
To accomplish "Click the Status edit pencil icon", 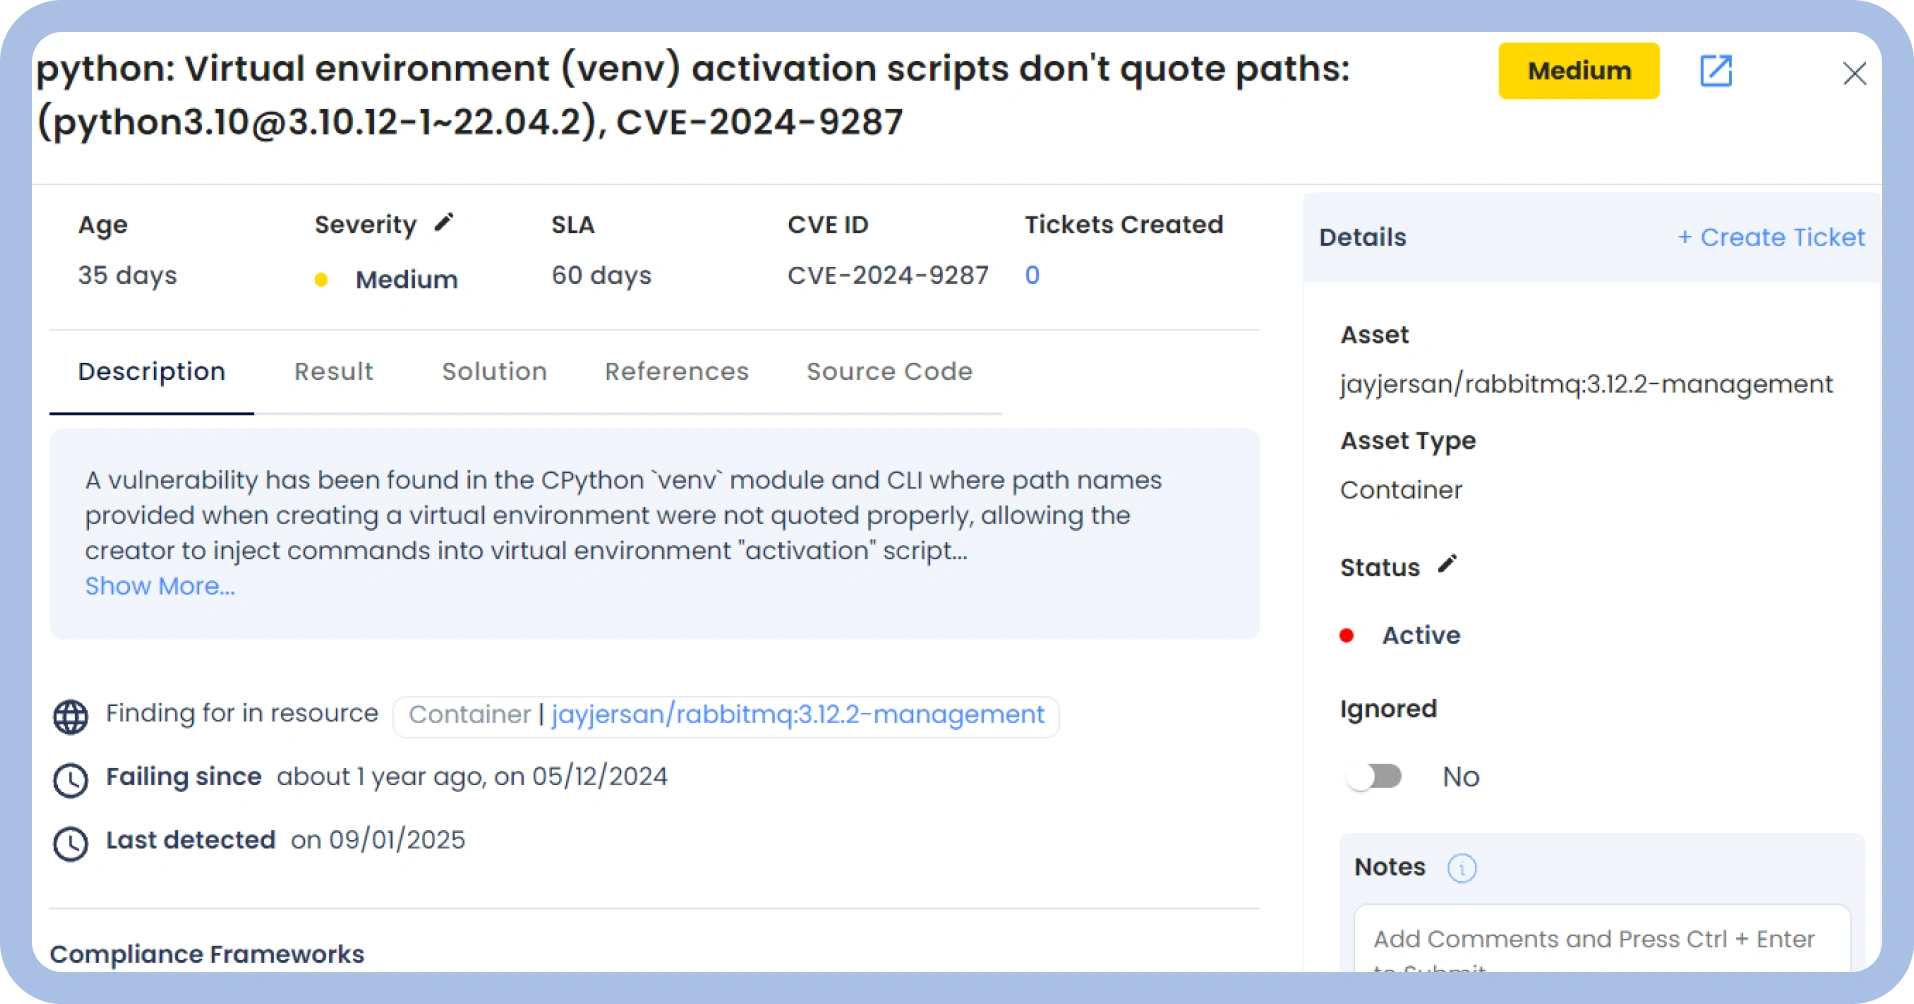I will pyautogui.click(x=1447, y=565).
